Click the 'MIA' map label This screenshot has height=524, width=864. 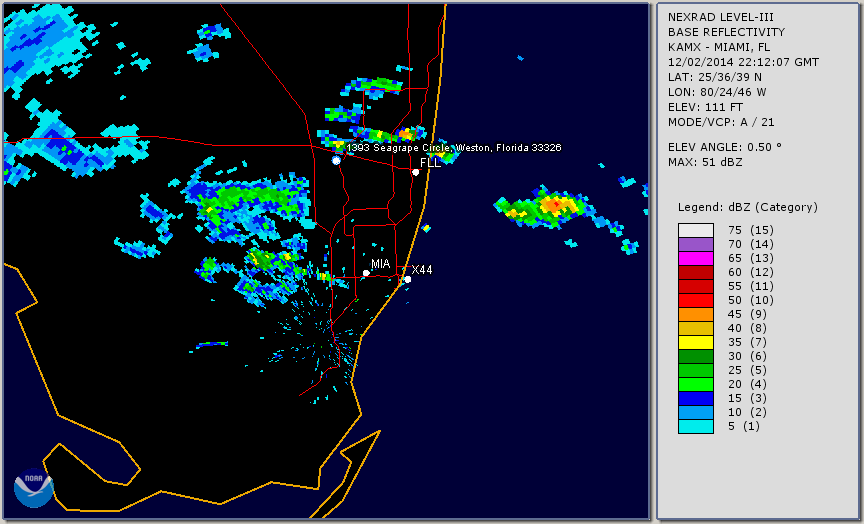[x=380, y=264]
